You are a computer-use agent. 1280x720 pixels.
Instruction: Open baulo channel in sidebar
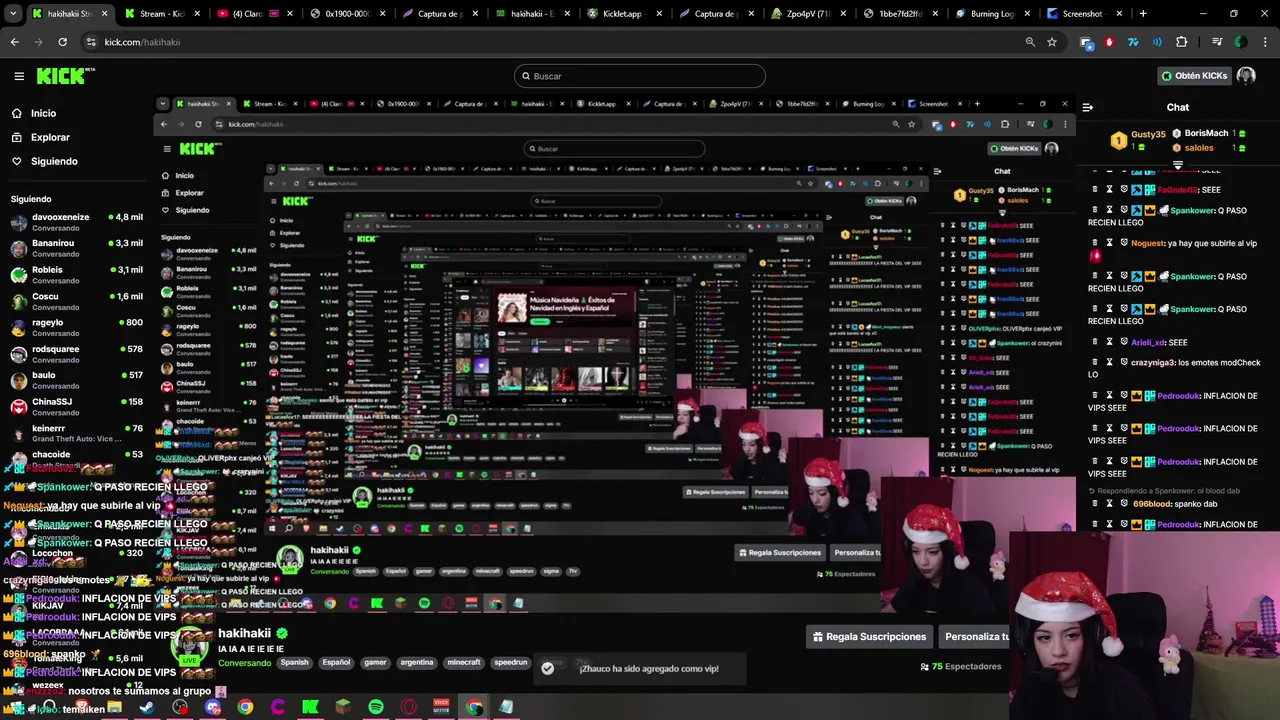[x=77, y=380]
